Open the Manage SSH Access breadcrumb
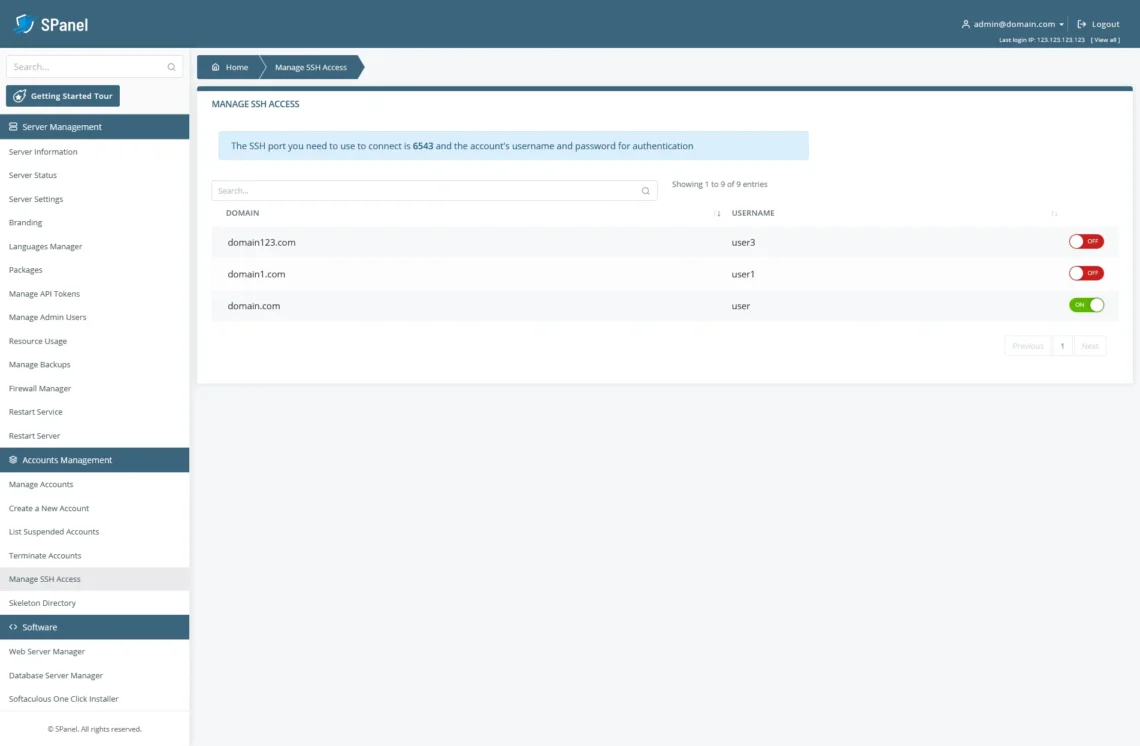The height and width of the screenshot is (746, 1140). [x=313, y=67]
